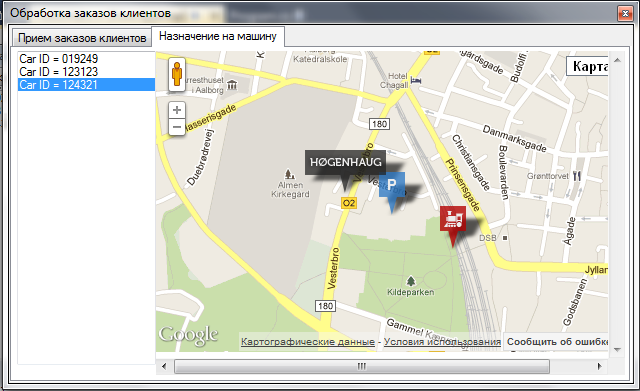Viewport: 640px width, 391px height.
Task: Click Сообщить об ошибке link
Action: pos(557,342)
